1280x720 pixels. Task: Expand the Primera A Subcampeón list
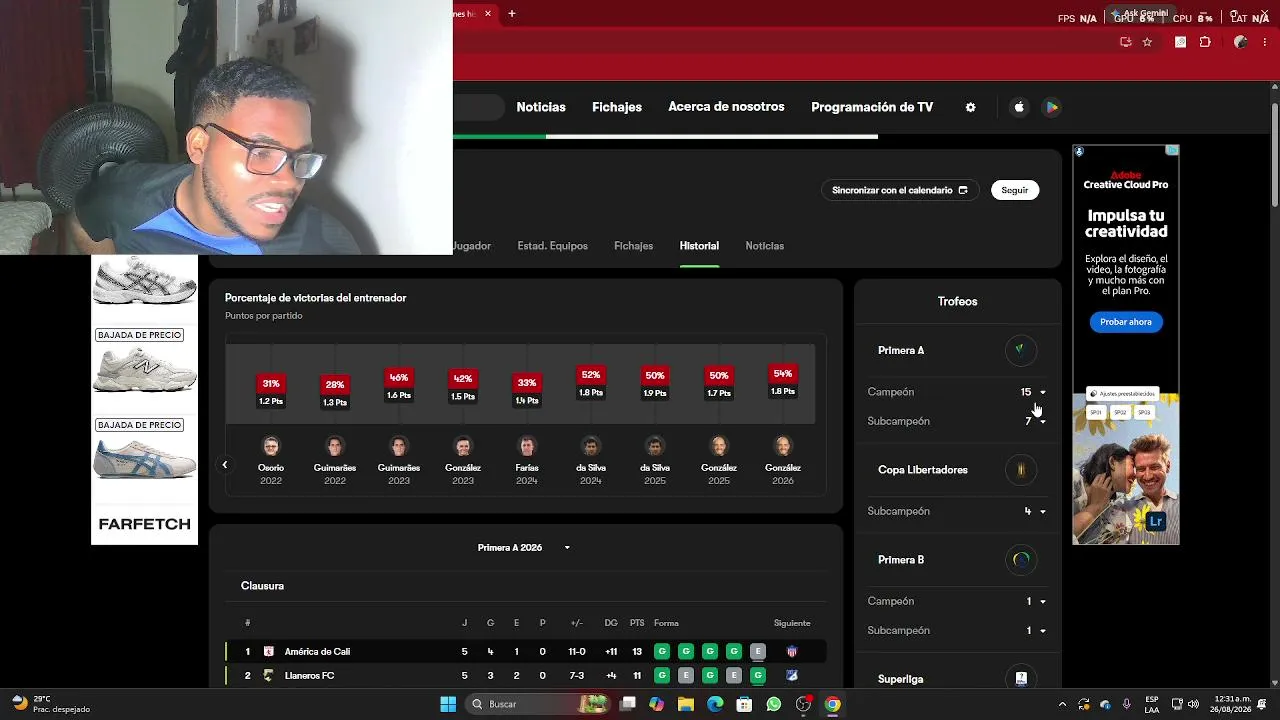tap(1042, 421)
